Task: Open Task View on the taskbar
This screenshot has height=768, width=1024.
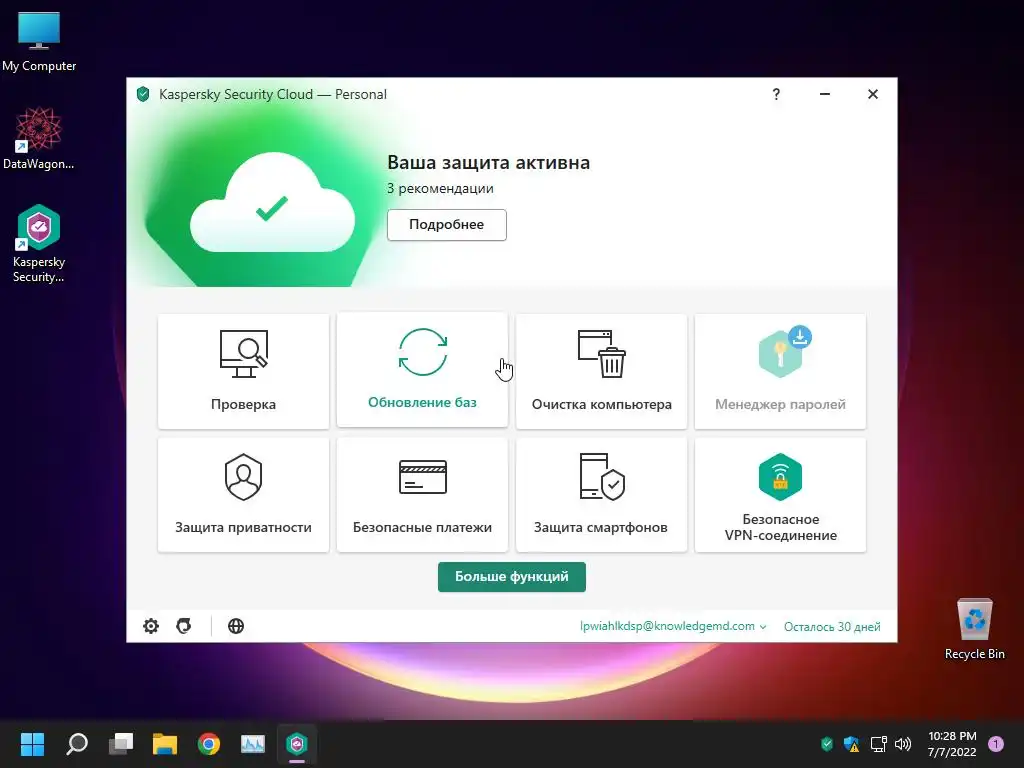Action: tap(121, 743)
